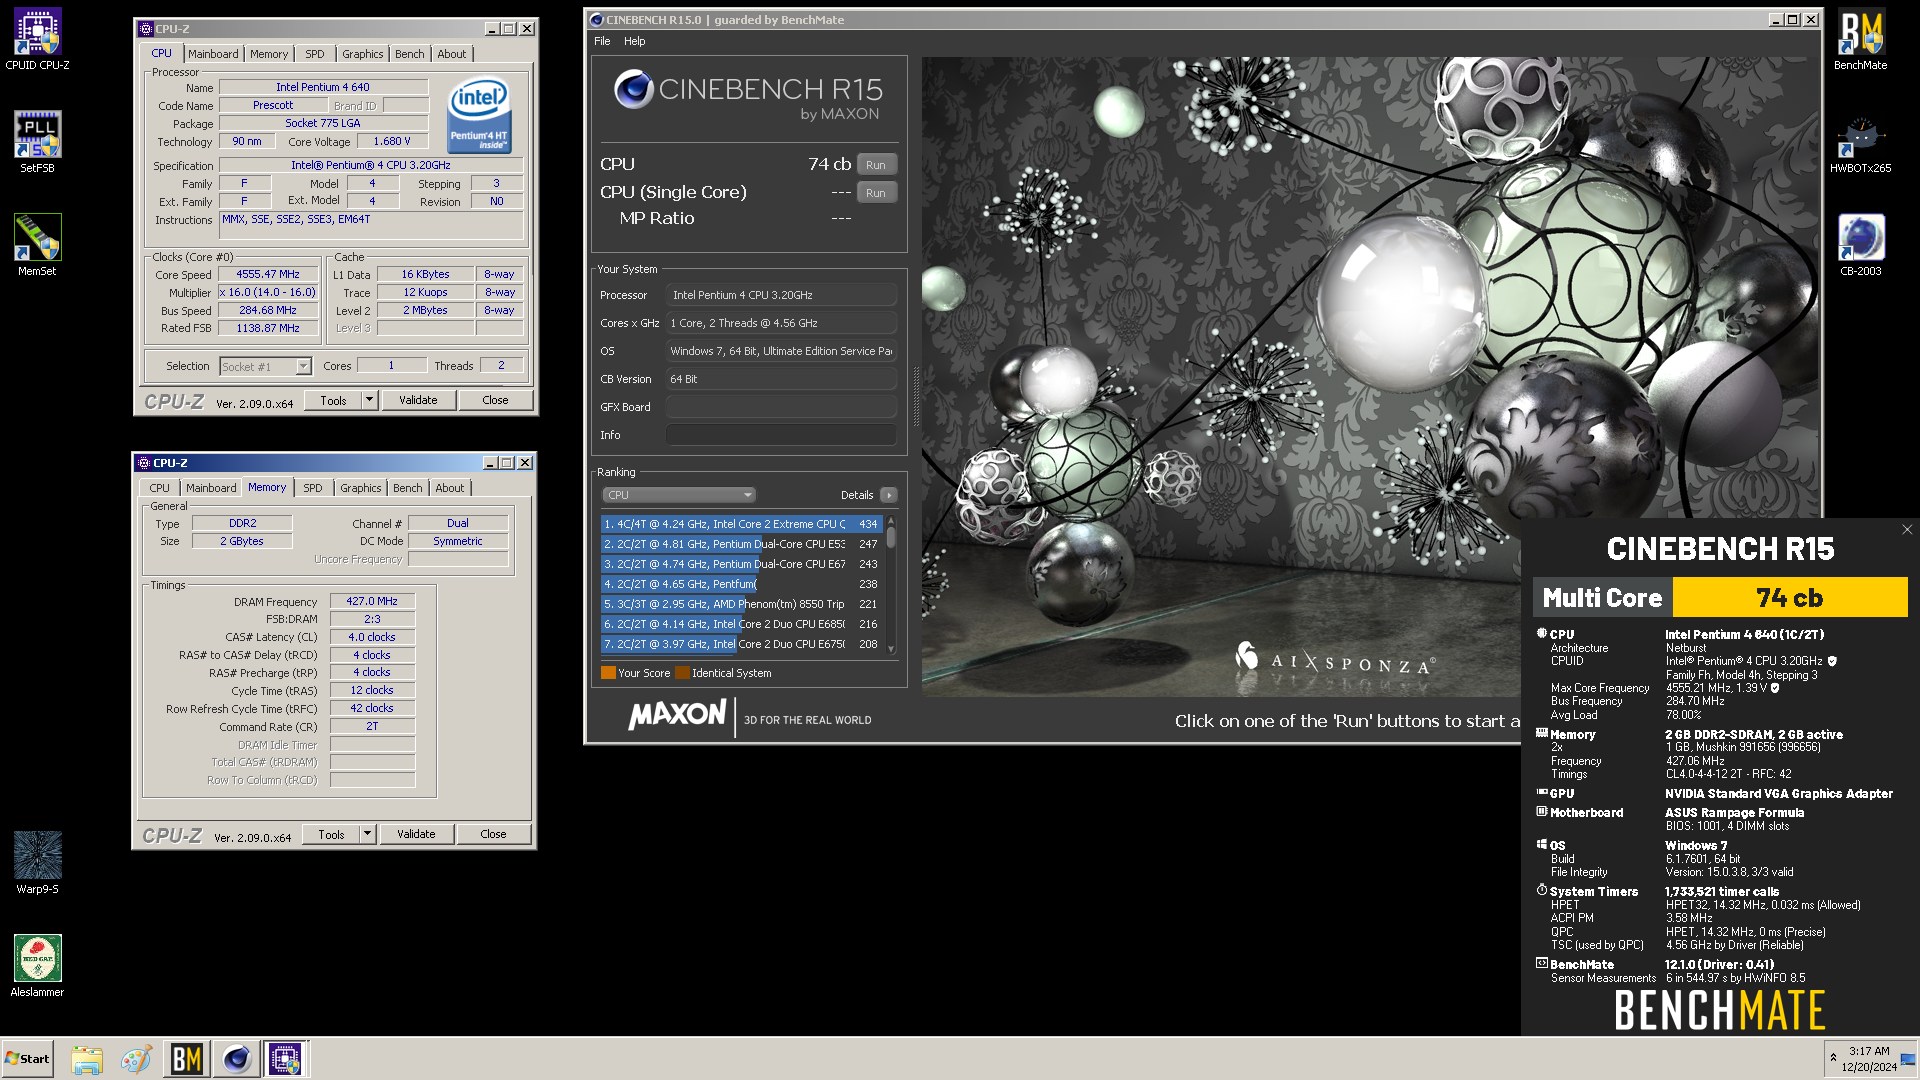1920x1080 pixels.
Task: Open Paint from the taskbar
Action: [136, 1059]
